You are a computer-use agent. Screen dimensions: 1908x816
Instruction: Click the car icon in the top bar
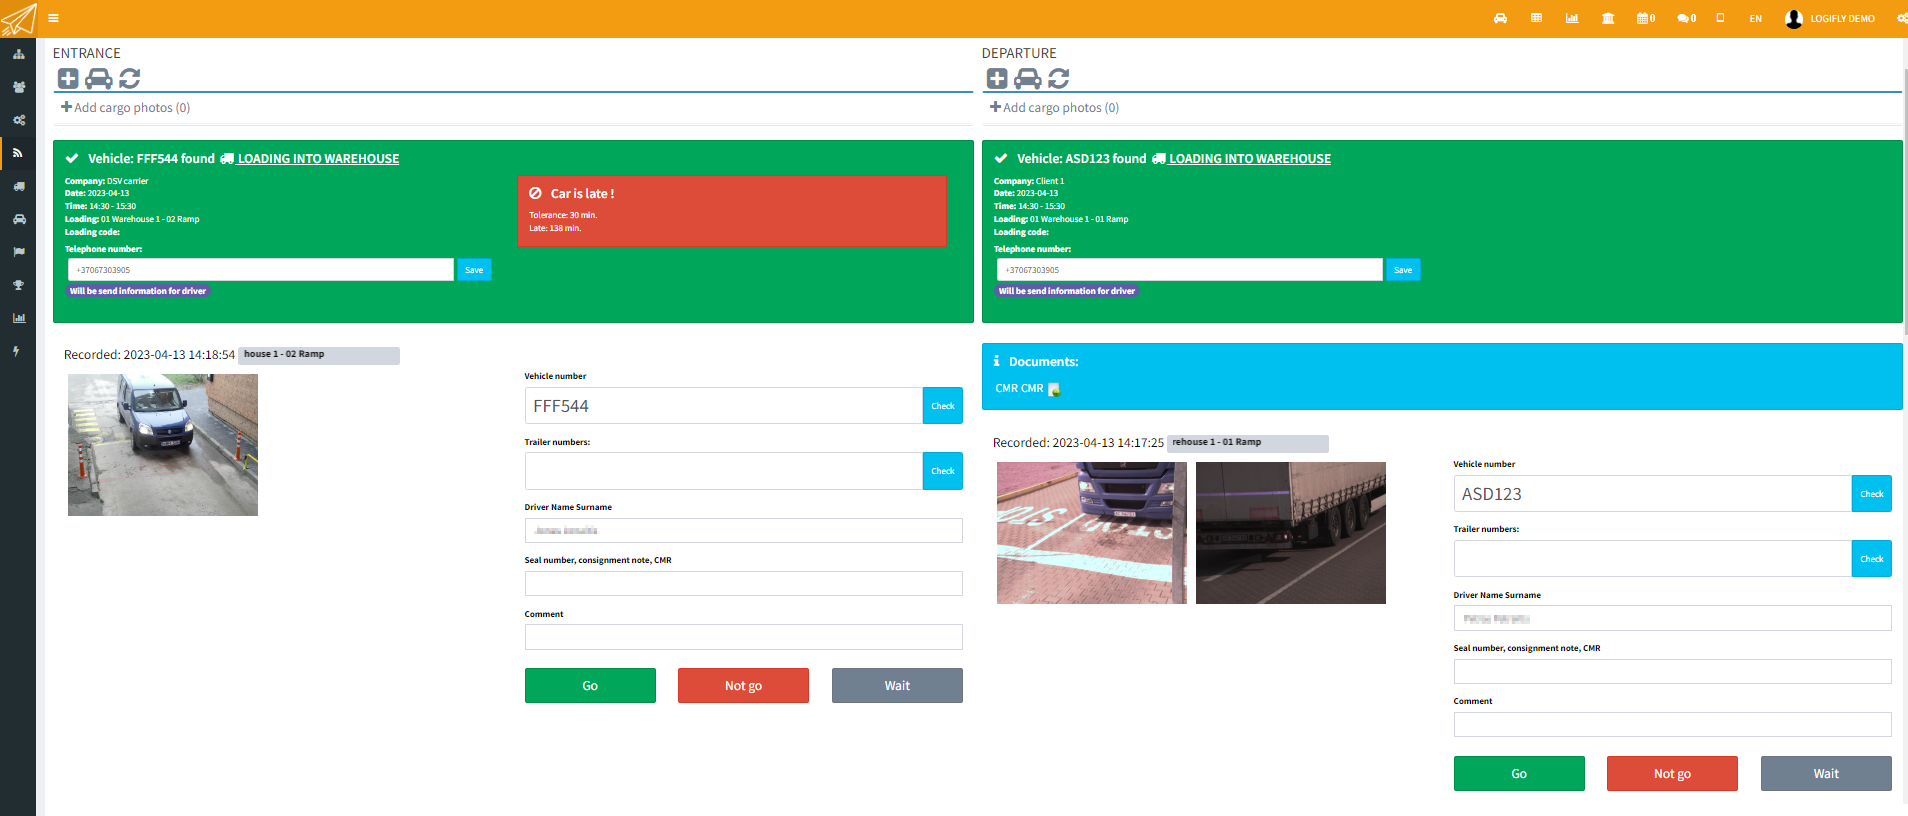(x=1500, y=18)
